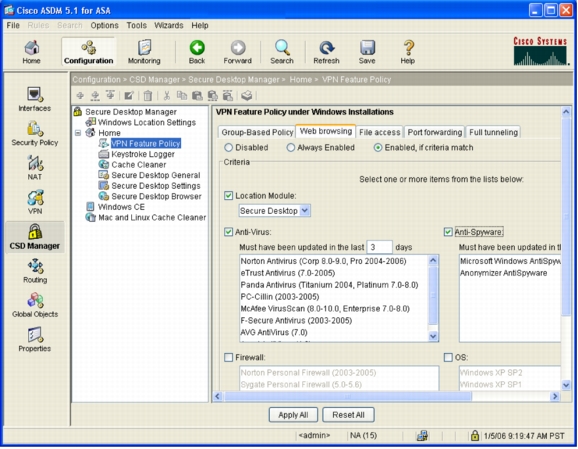Click the Forward arrow icon

point(237,52)
